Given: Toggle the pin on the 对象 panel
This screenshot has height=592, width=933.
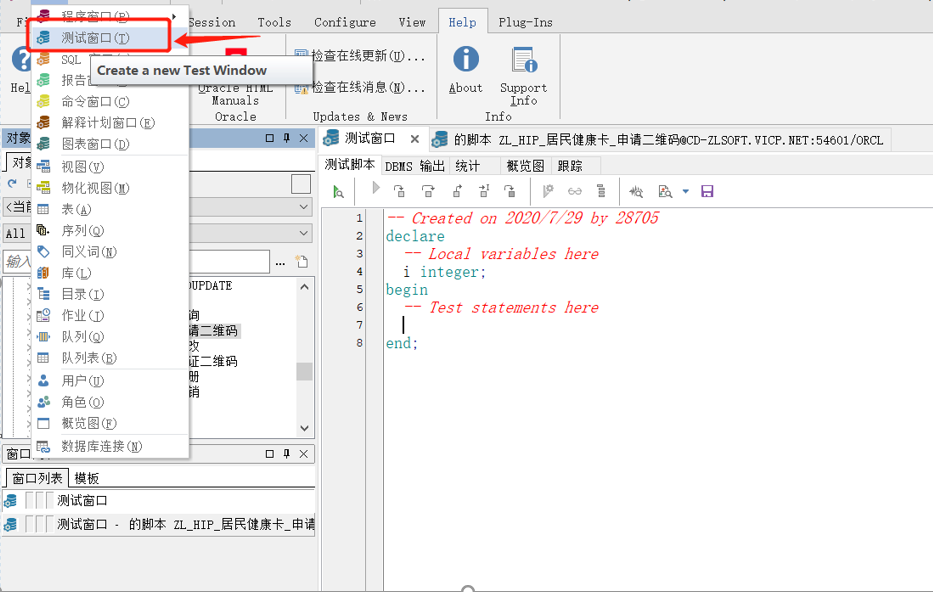Looking at the screenshot, I should [287, 138].
